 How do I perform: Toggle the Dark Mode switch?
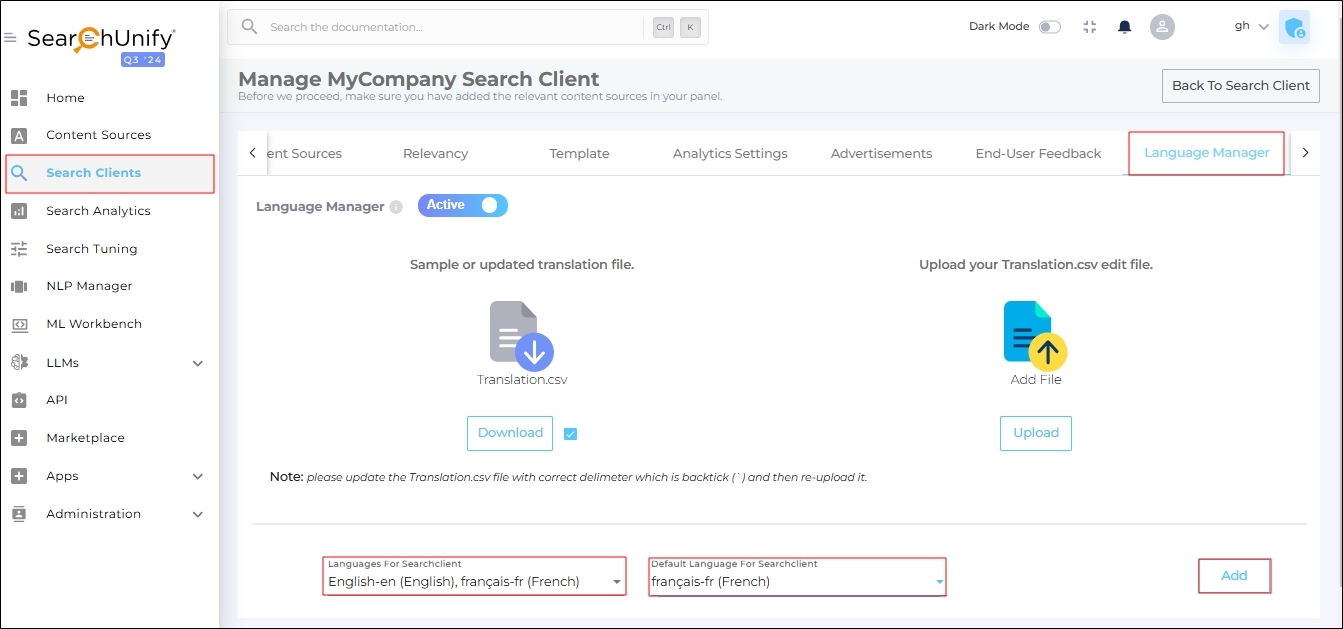1049,27
